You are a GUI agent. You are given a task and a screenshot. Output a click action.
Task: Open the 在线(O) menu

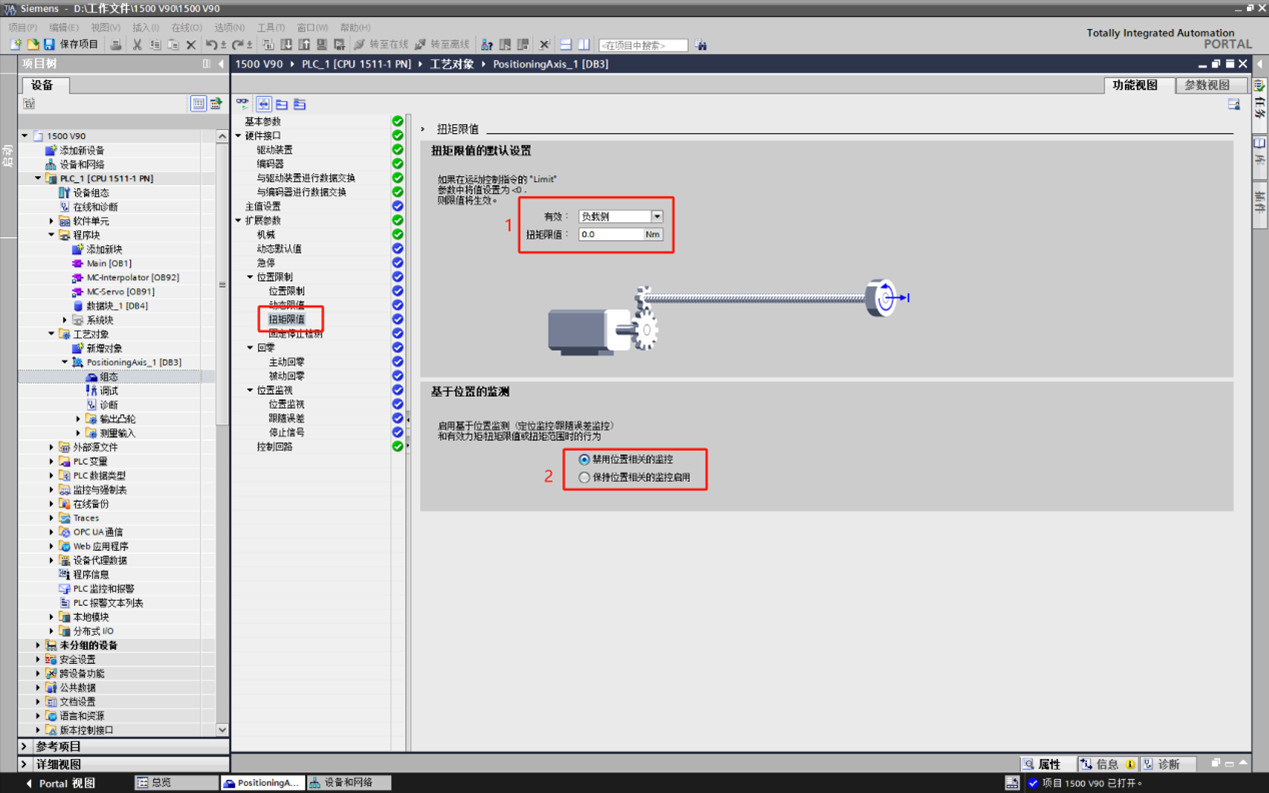(x=187, y=28)
